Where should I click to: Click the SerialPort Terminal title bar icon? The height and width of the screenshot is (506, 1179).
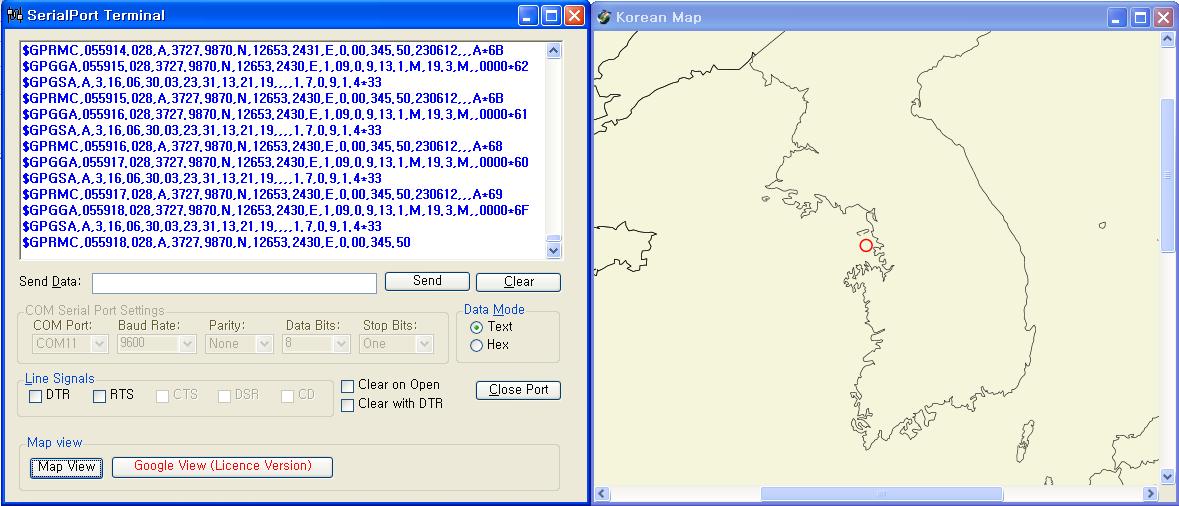pos(14,15)
